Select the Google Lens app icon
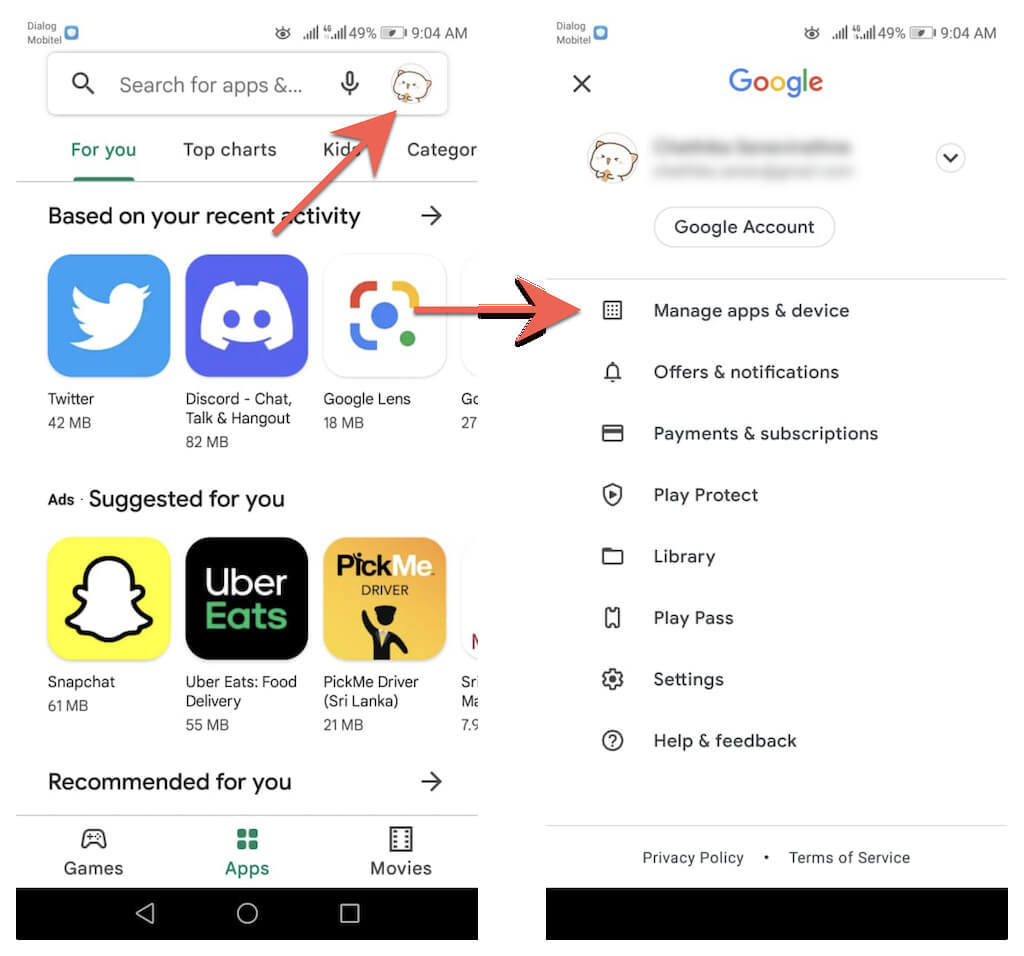This screenshot has height=956, width=1024. [385, 315]
